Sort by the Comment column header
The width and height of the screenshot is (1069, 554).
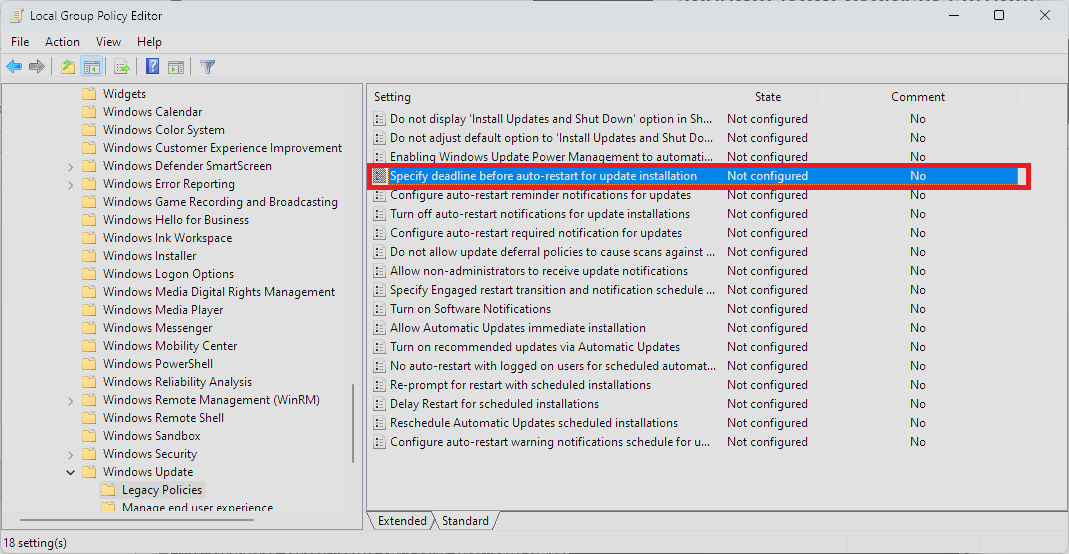pos(918,97)
